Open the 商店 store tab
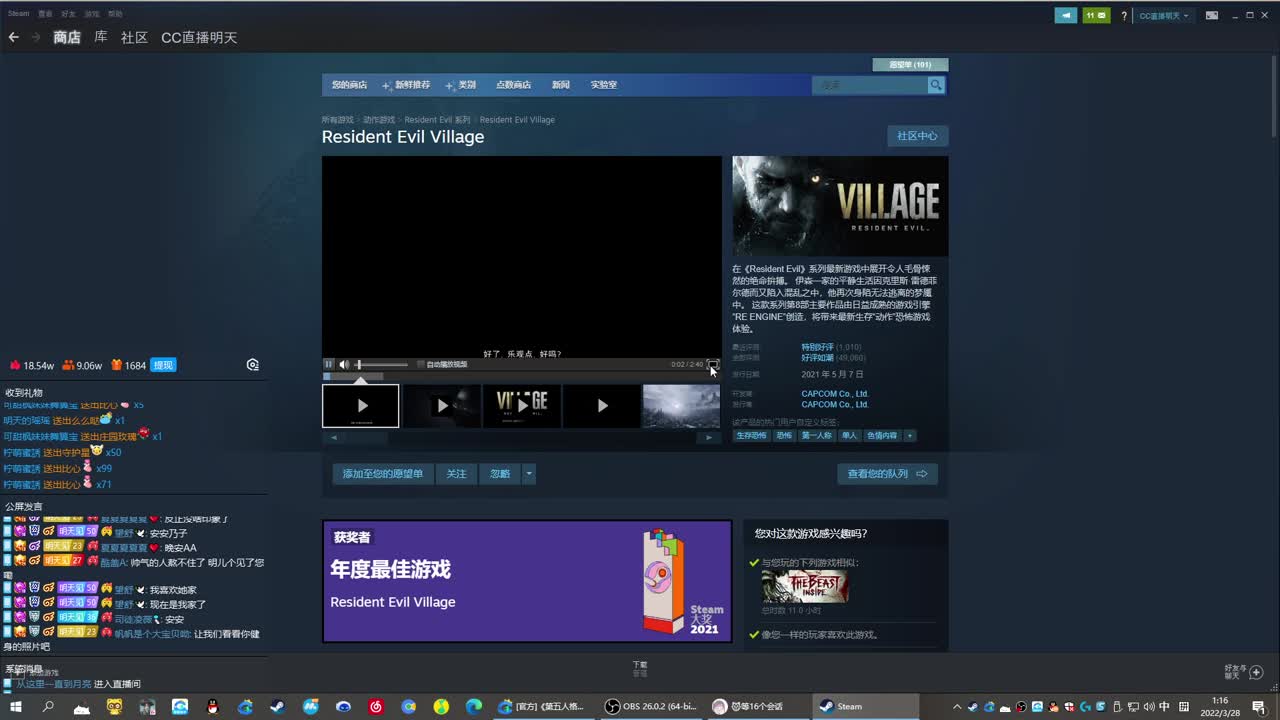 point(67,37)
